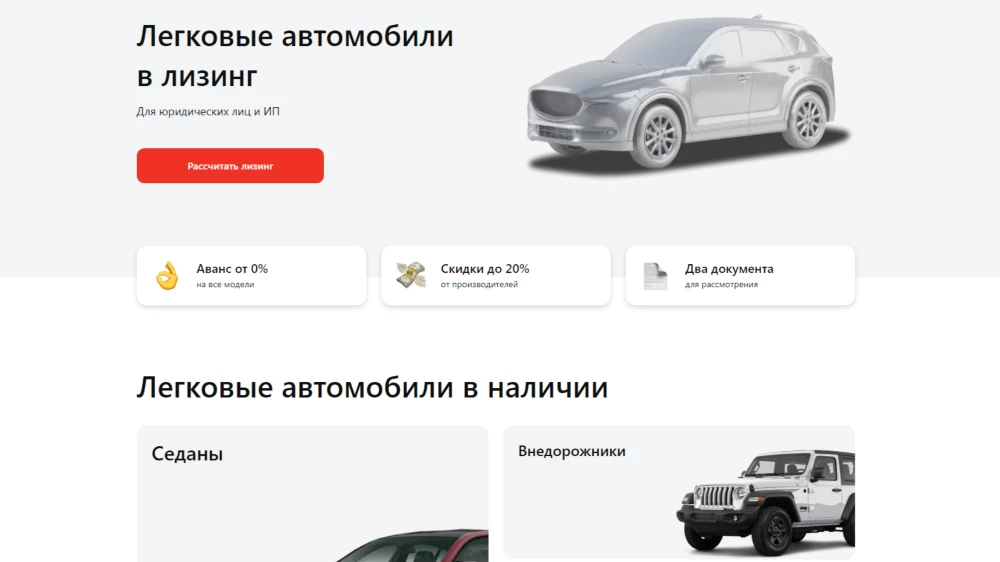
Task: Click the на все модели subtitle
Action: pos(225,285)
